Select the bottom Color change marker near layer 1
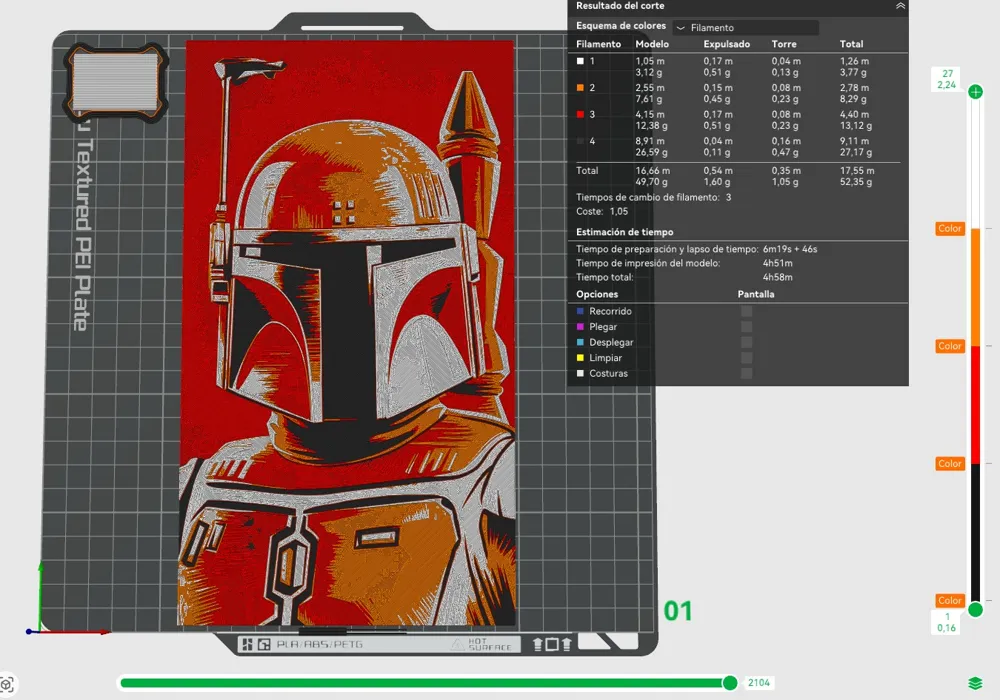The width and height of the screenshot is (1000, 700). point(950,601)
